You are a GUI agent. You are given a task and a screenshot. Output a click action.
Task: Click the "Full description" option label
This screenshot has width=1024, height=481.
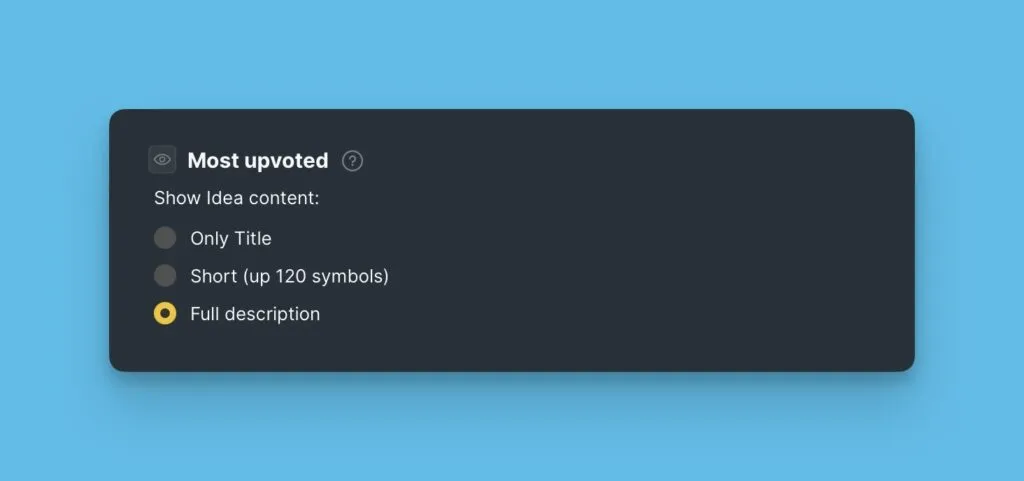tap(255, 314)
